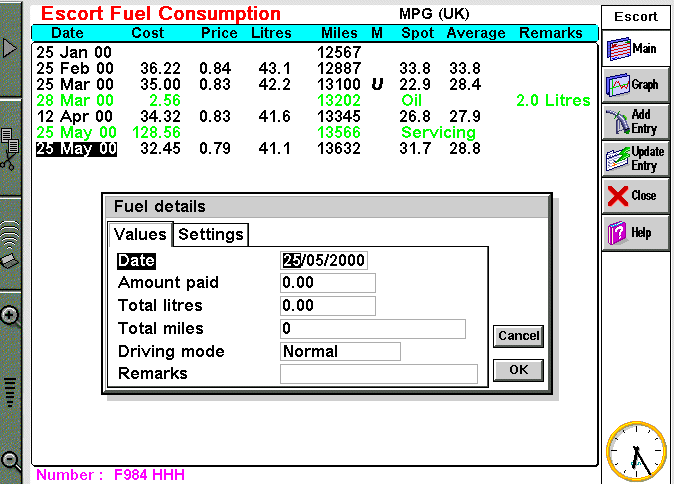Click the M column header
The height and width of the screenshot is (484, 674).
pyautogui.click(x=377, y=33)
